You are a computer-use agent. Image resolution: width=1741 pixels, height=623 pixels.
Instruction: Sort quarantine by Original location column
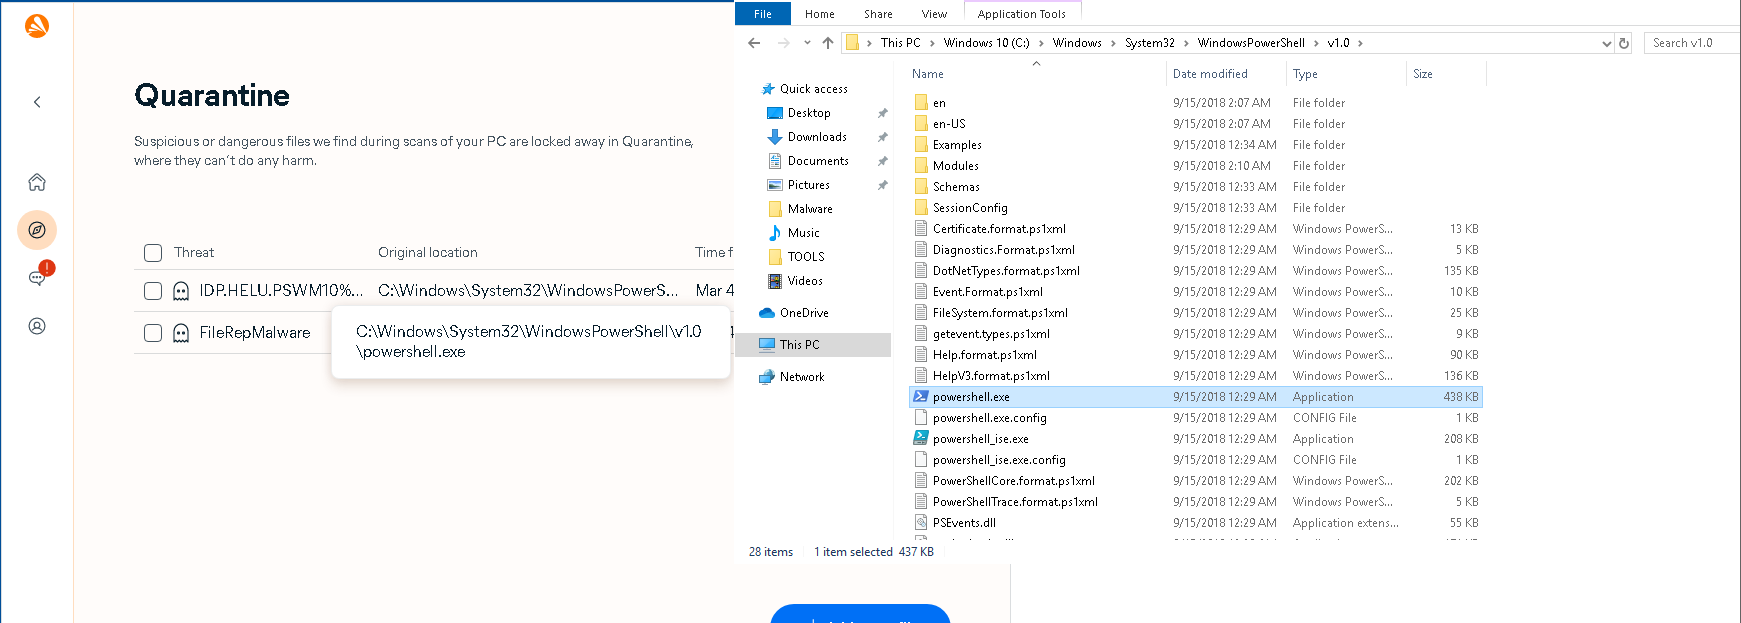coord(428,253)
